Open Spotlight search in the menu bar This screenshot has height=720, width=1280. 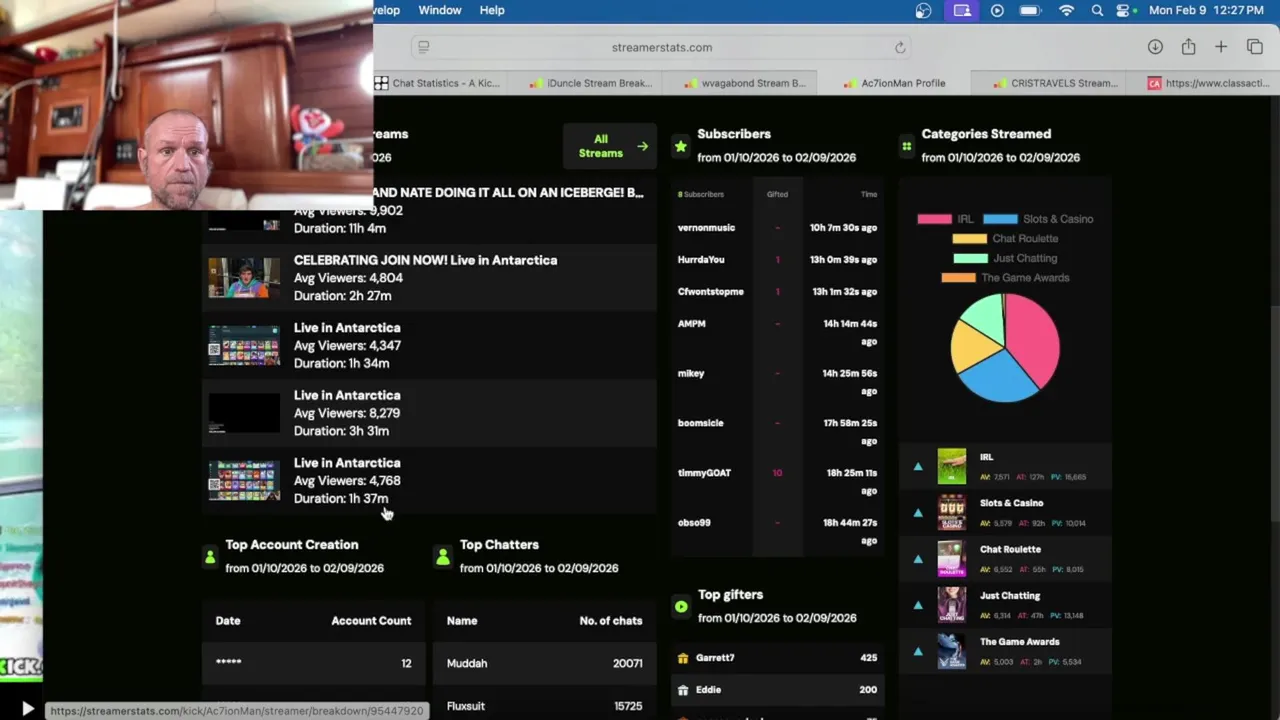point(1097,10)
